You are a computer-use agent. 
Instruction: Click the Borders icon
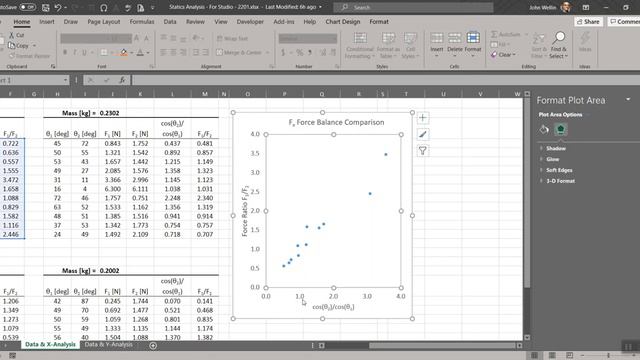pos(104,52)
